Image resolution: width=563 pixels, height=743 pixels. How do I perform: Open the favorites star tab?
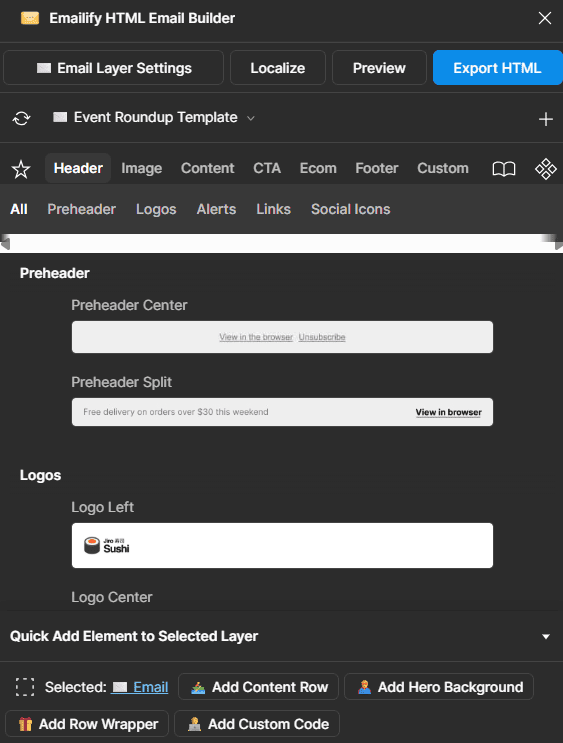pos(21,169)
